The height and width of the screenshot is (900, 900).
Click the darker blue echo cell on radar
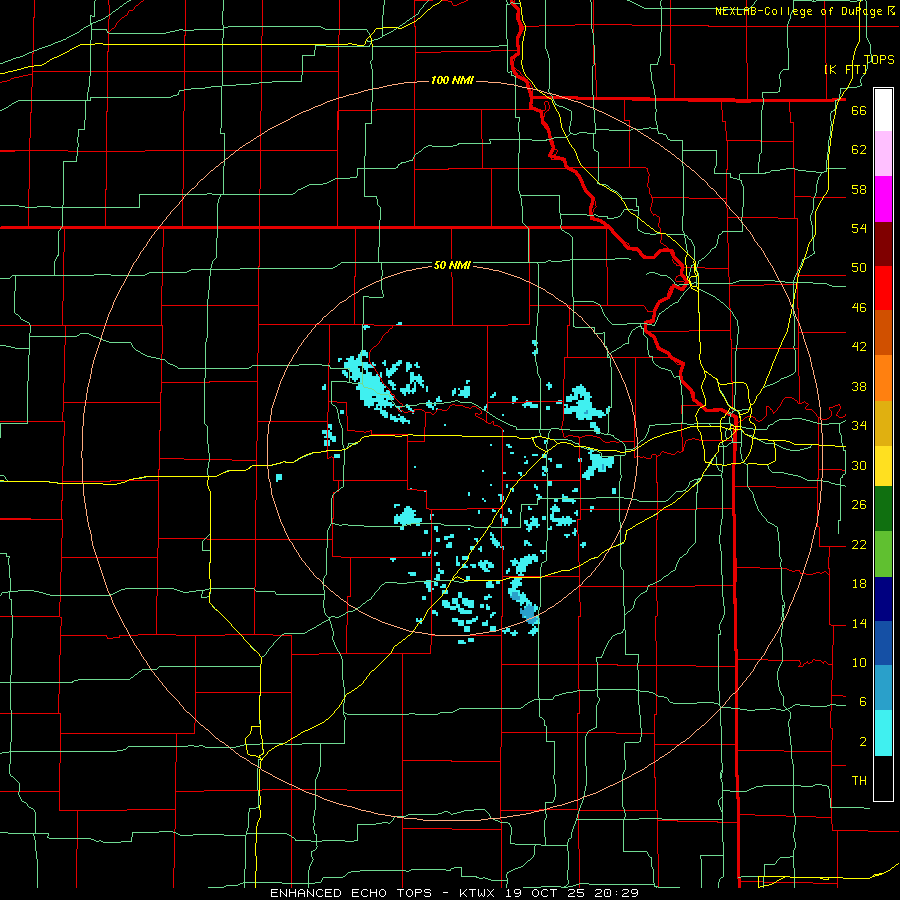tap(530, 614)
